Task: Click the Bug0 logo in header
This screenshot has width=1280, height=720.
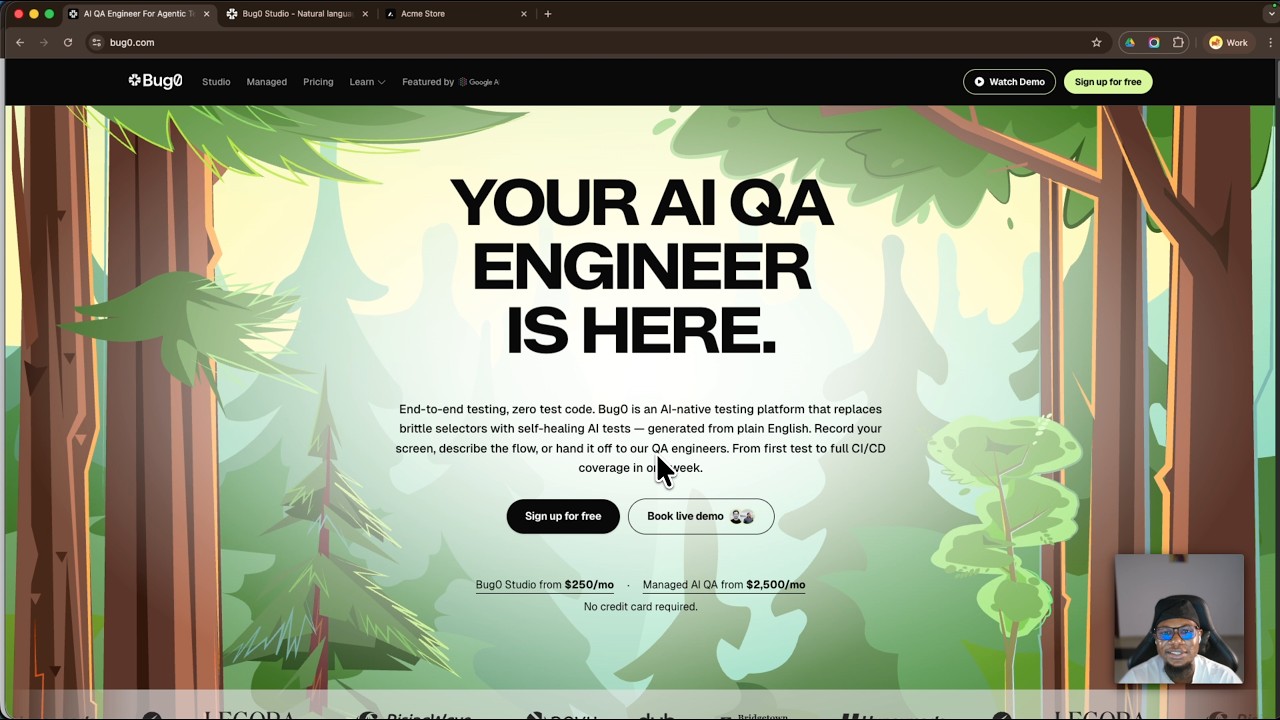Action: pos(155,81)
